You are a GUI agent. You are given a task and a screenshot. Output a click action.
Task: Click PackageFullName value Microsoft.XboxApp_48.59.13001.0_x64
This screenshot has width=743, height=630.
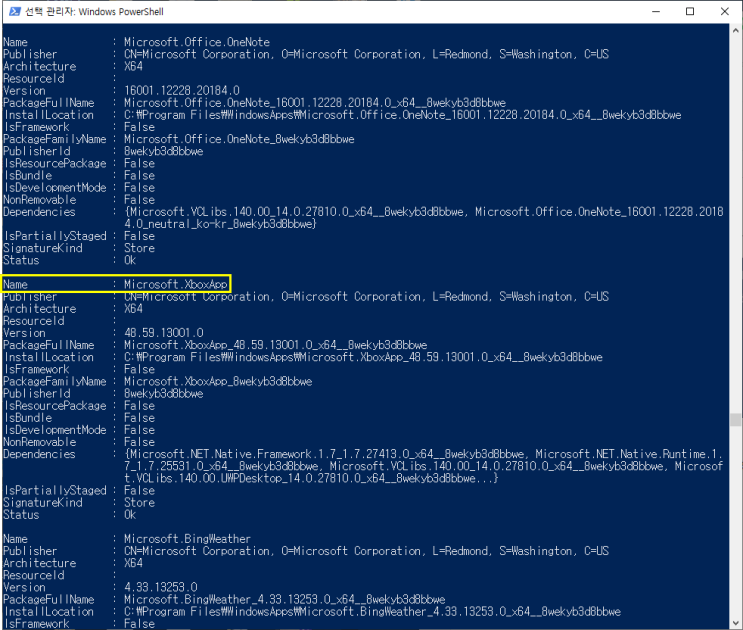pyautogui.click(x=275, y=345)
